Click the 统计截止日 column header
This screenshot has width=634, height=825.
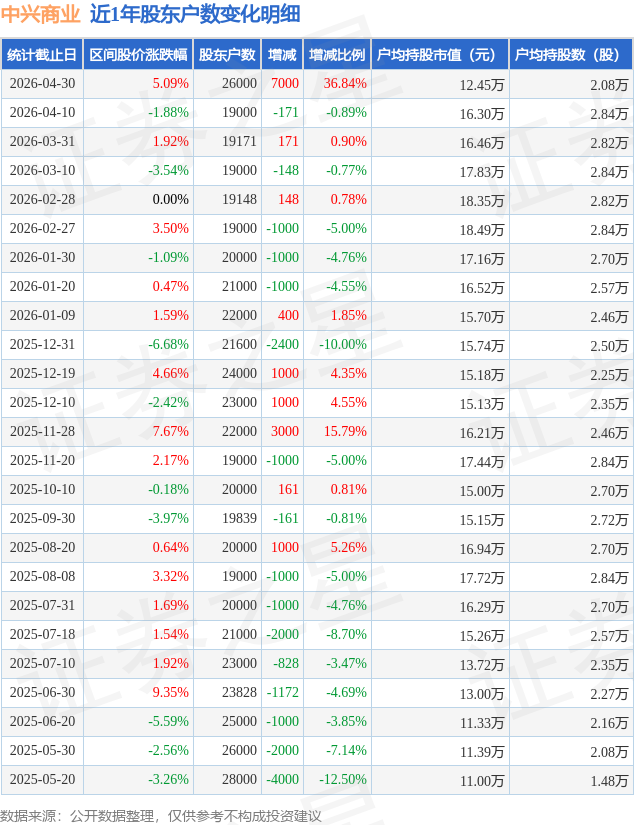click(42, 55)
